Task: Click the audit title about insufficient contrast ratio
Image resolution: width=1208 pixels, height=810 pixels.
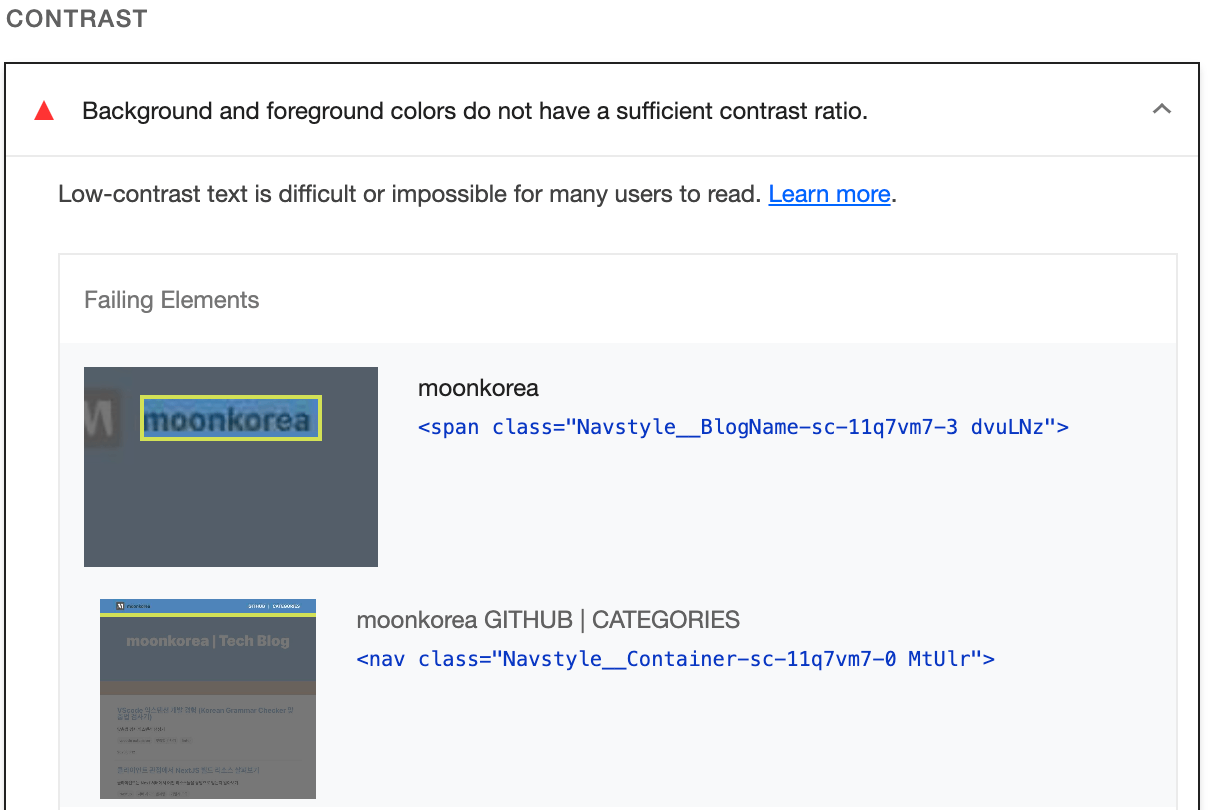Action: [474, 111]
